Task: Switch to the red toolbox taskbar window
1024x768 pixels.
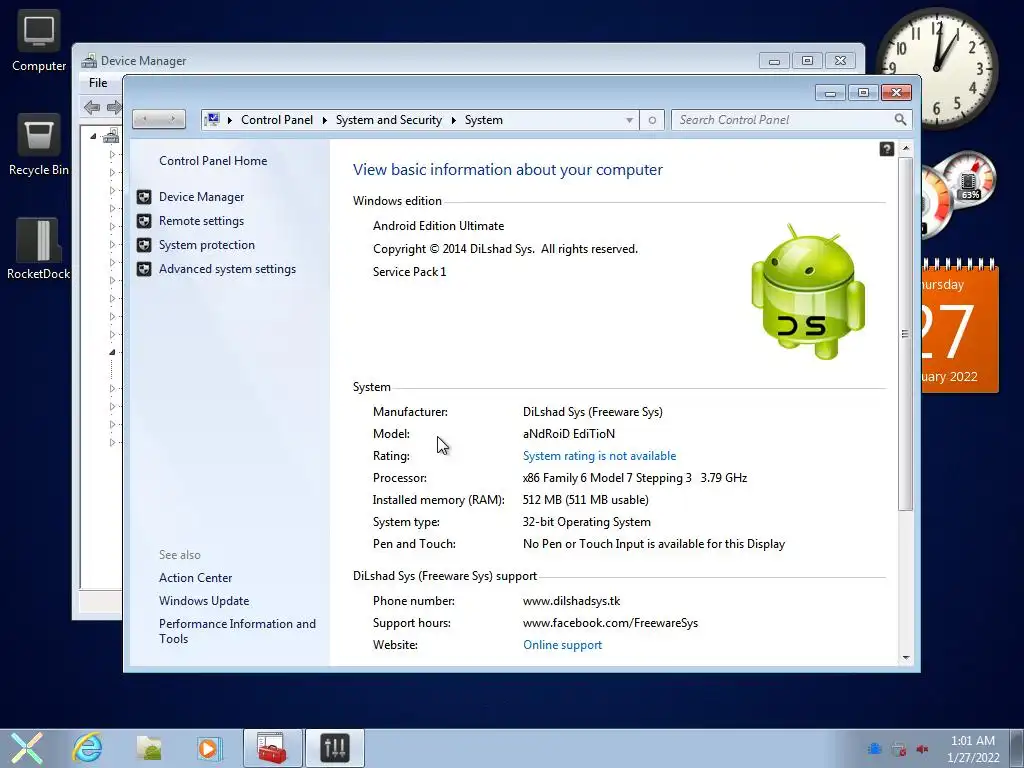Action: click(x=272, y=748)
